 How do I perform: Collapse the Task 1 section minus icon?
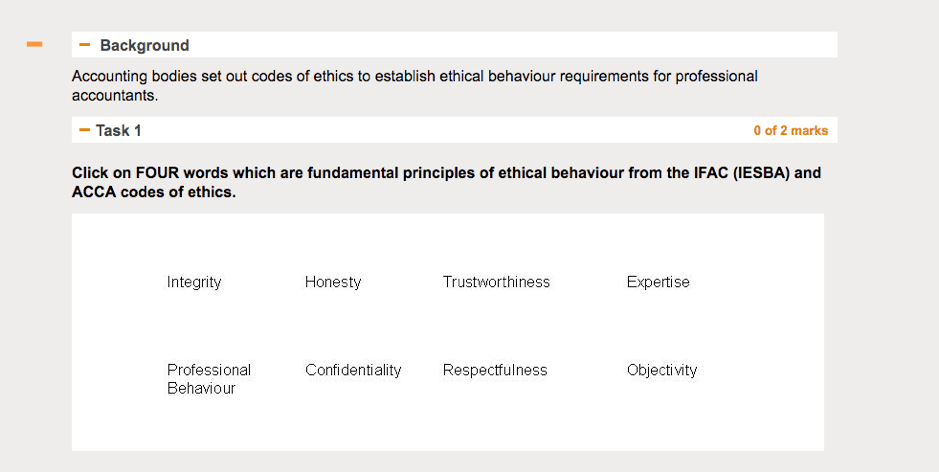click(85, 130)
